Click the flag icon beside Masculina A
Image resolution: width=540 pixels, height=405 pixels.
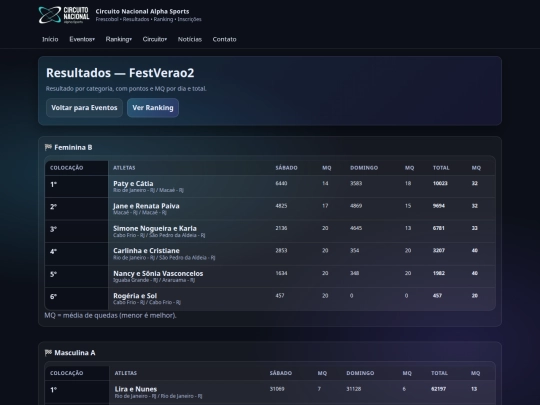click(48, 353)
